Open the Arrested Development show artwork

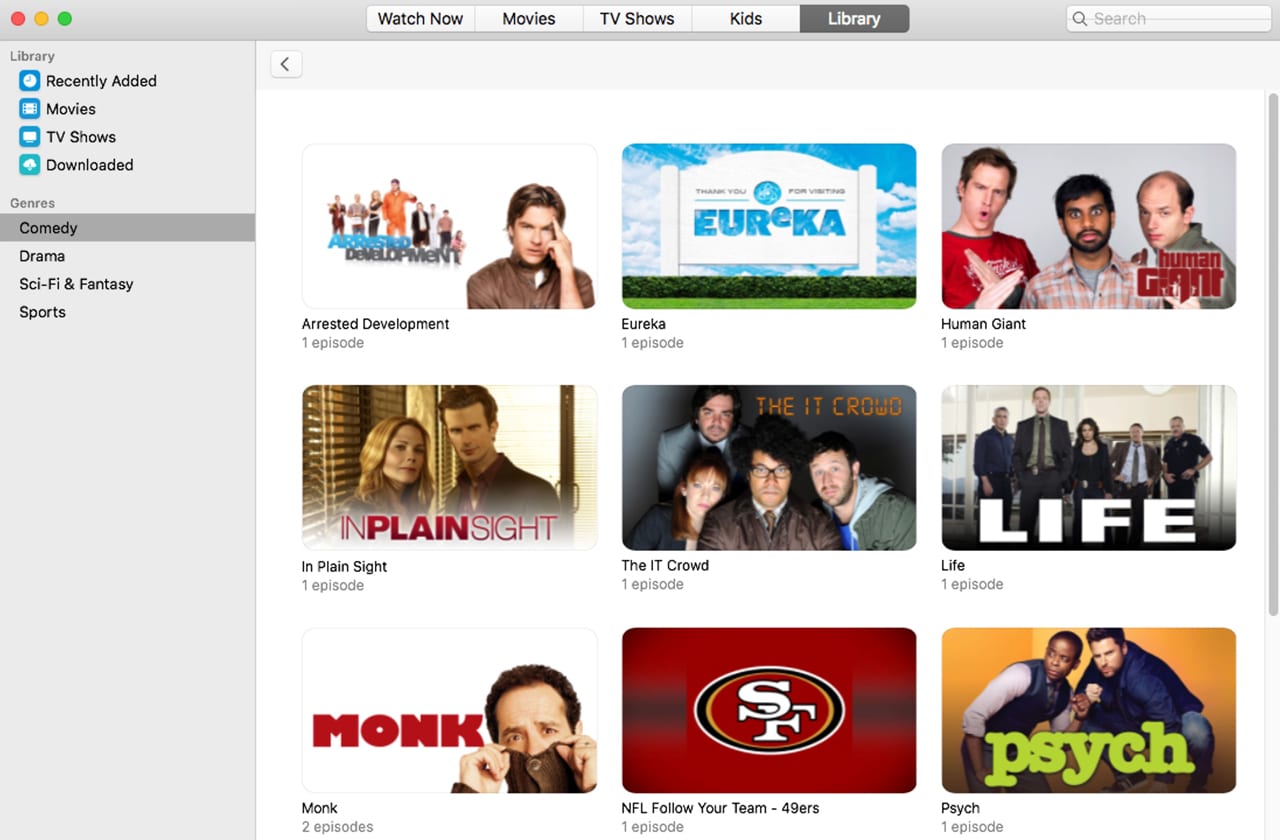[x=449, y=226]
